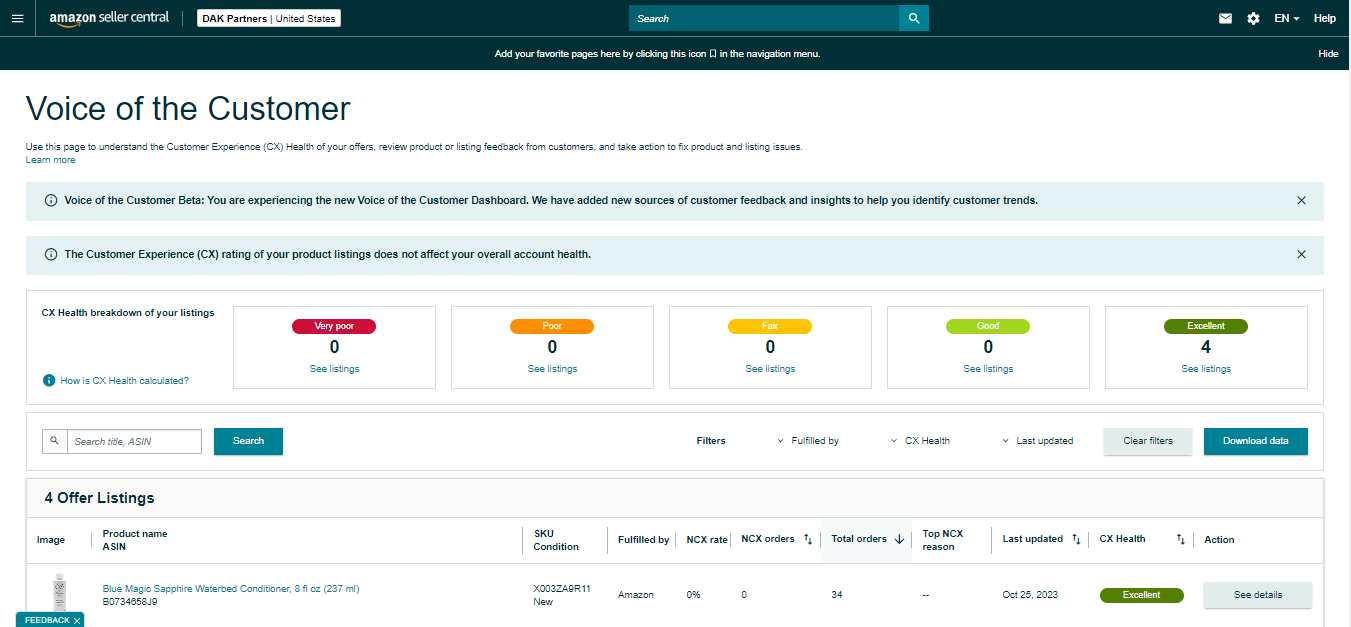The height and width of the screenshot is (627, 1351).
Task: See listings under Excellent
Action: (x=1206, y=369)
